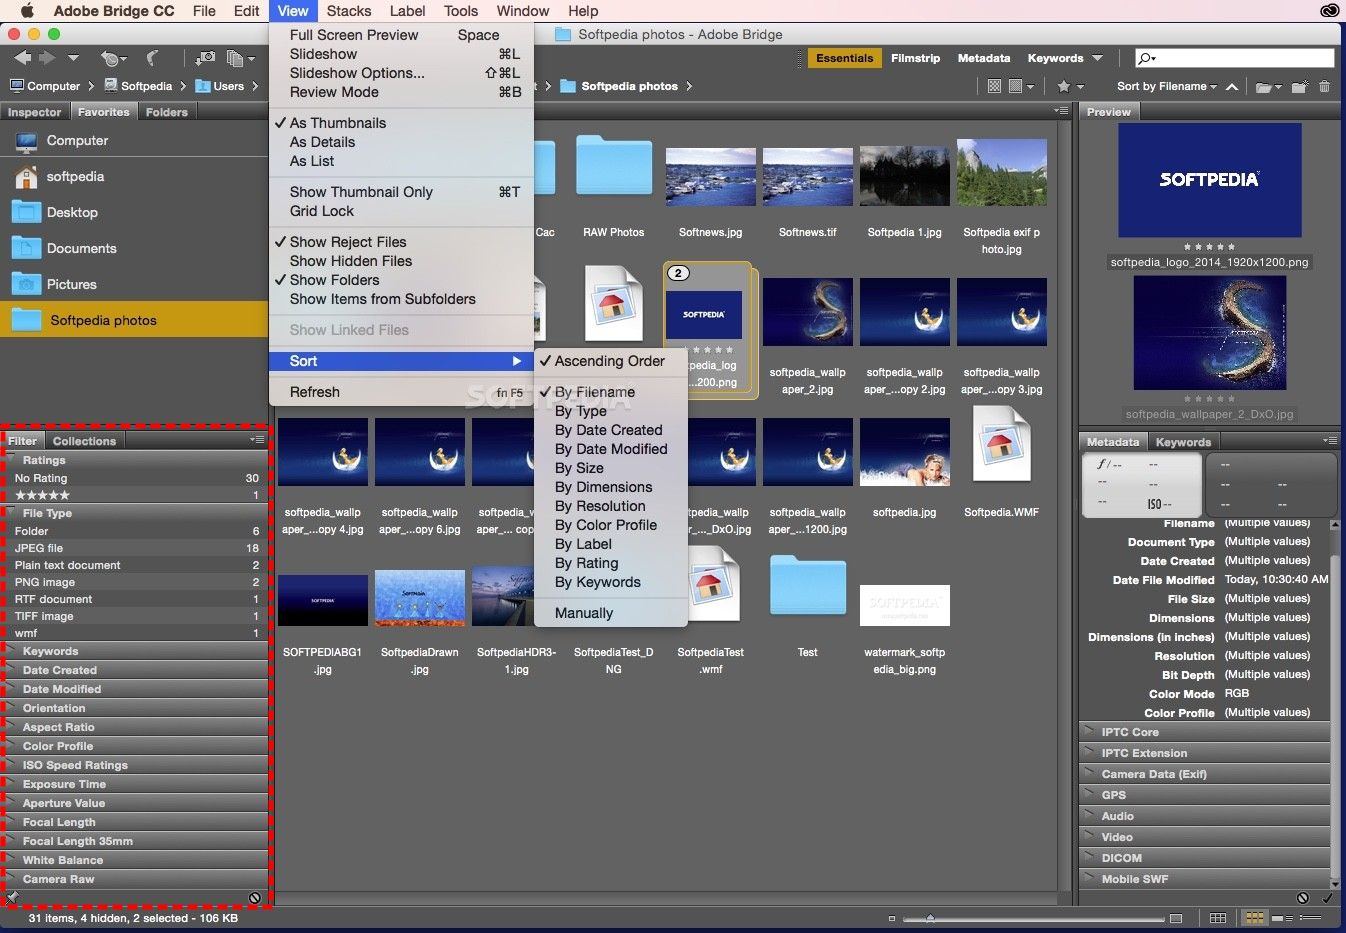Switch to the Filmstrip workspace
Viewport: 1346px width, 933px height.
pos(915,58)
